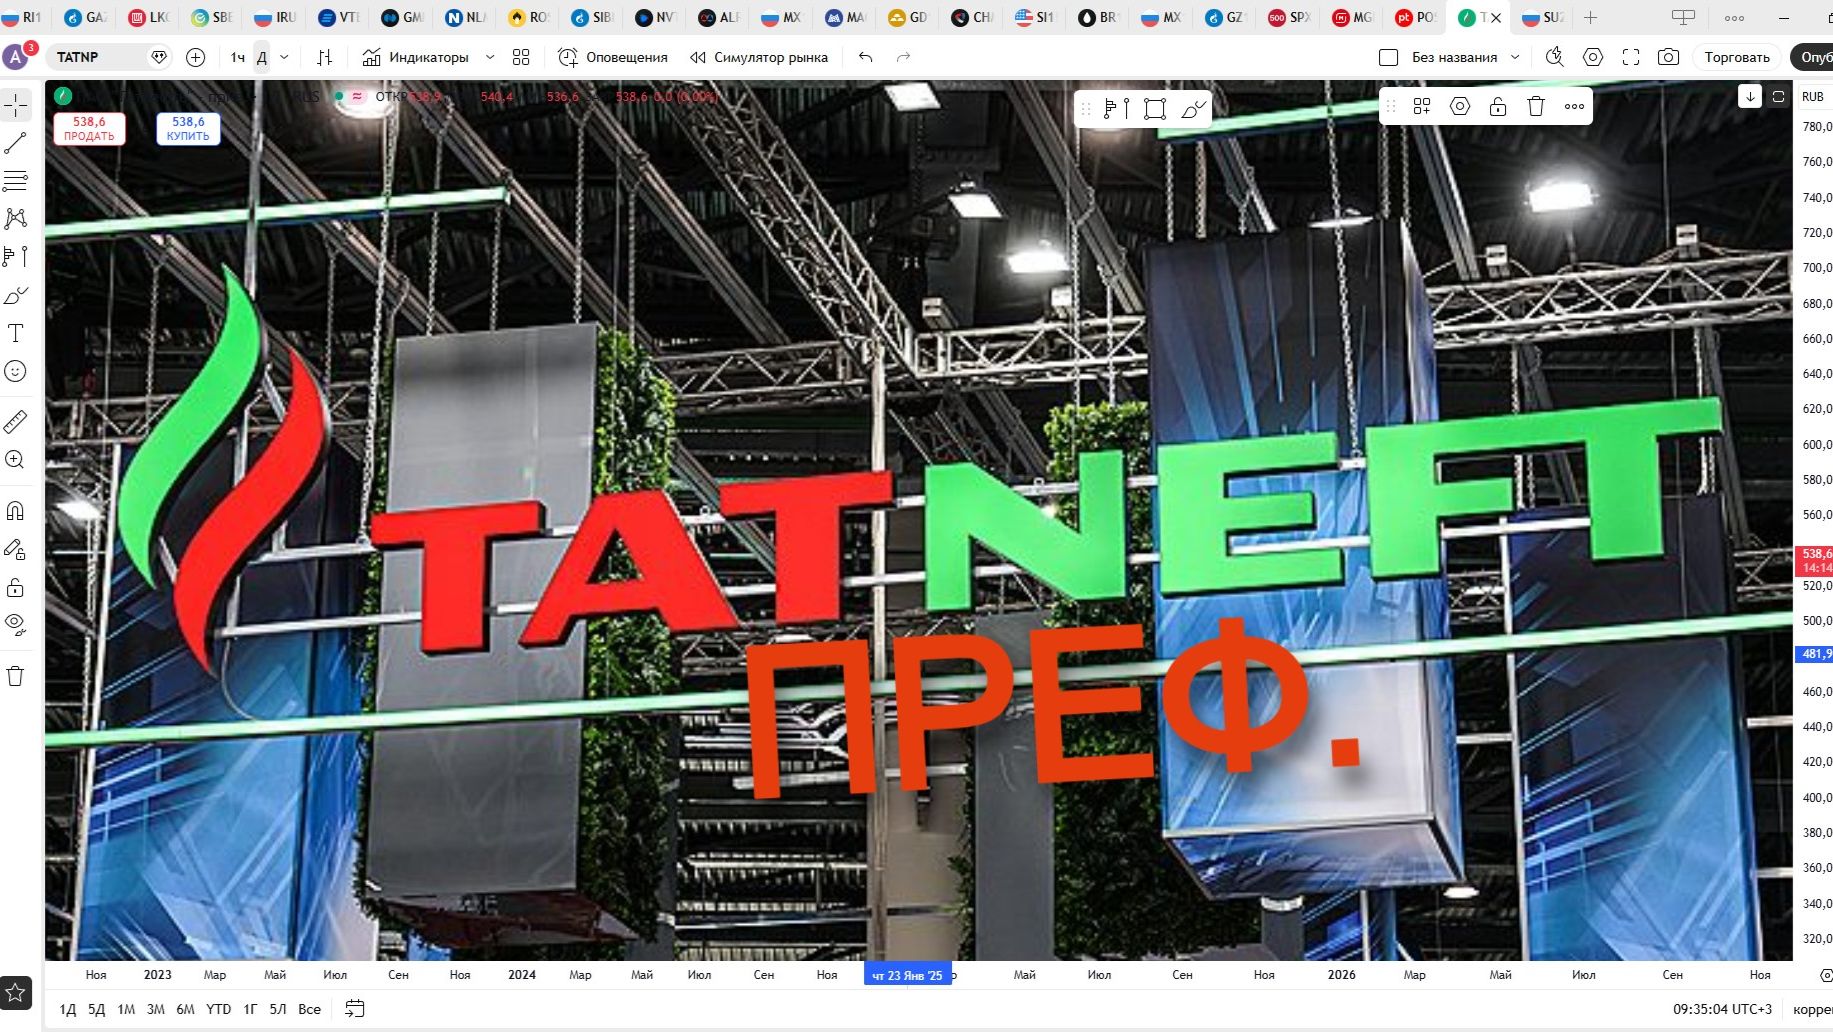Switch to the GAZ browser tab

coord(84,17)
